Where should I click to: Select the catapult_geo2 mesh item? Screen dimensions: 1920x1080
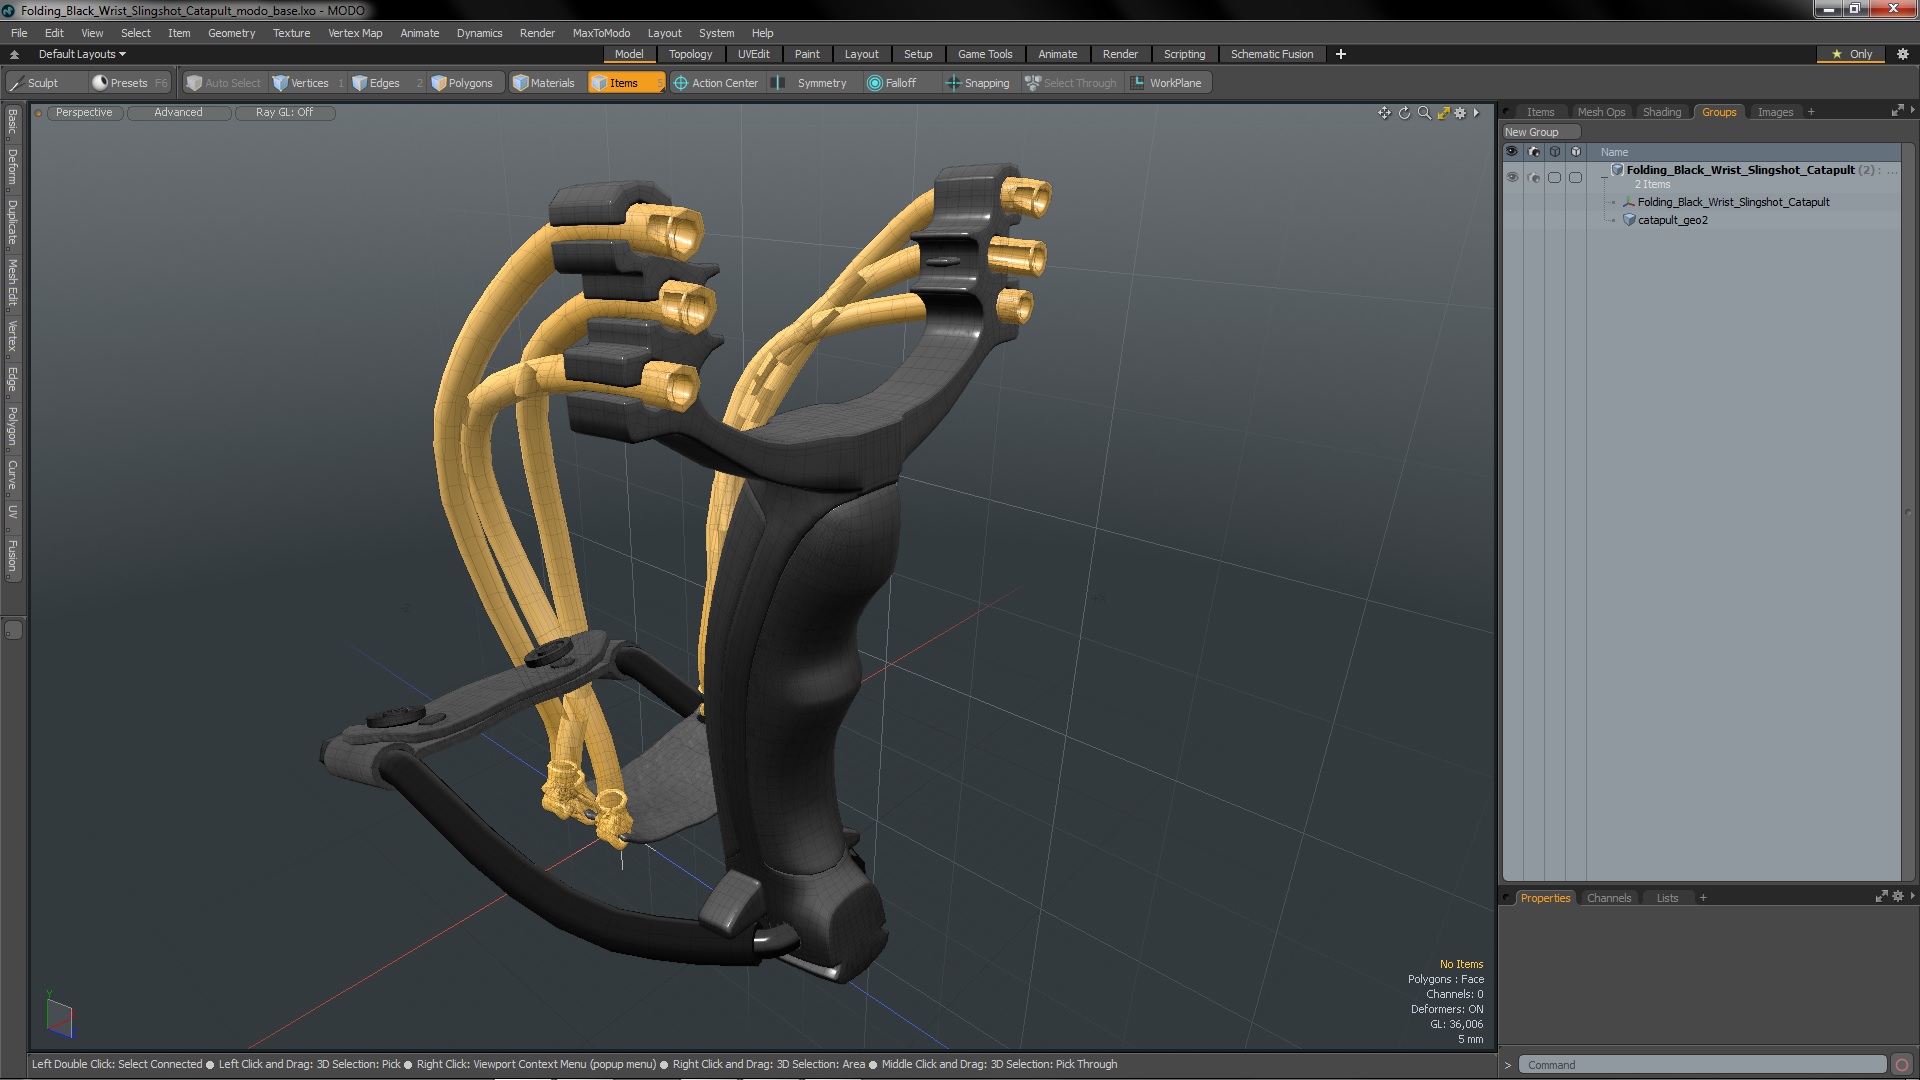coord(1672,220)
